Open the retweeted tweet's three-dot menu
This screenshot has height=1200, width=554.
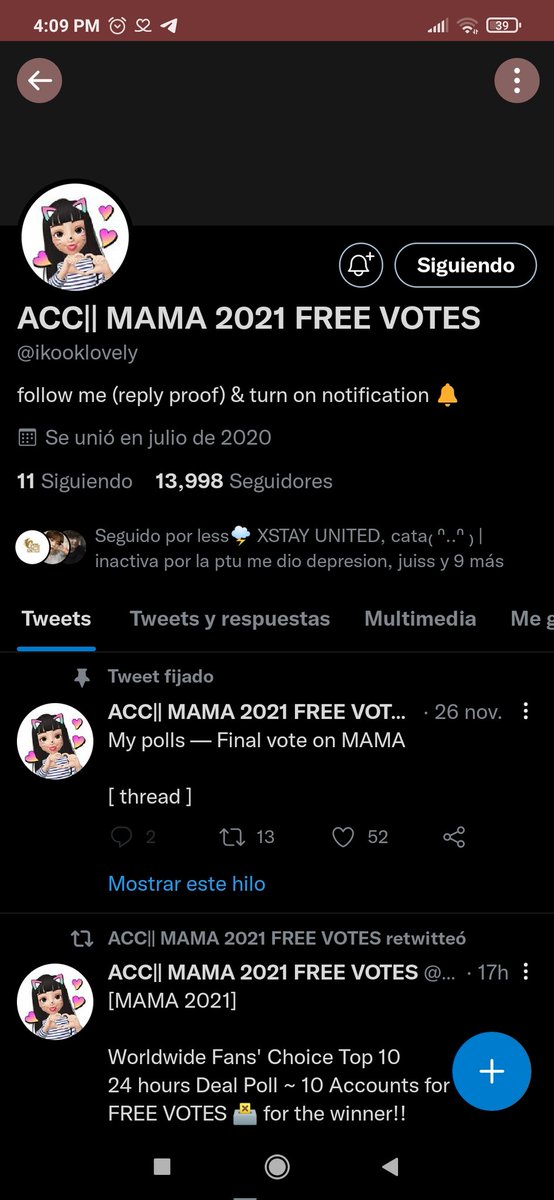point(526,972)
